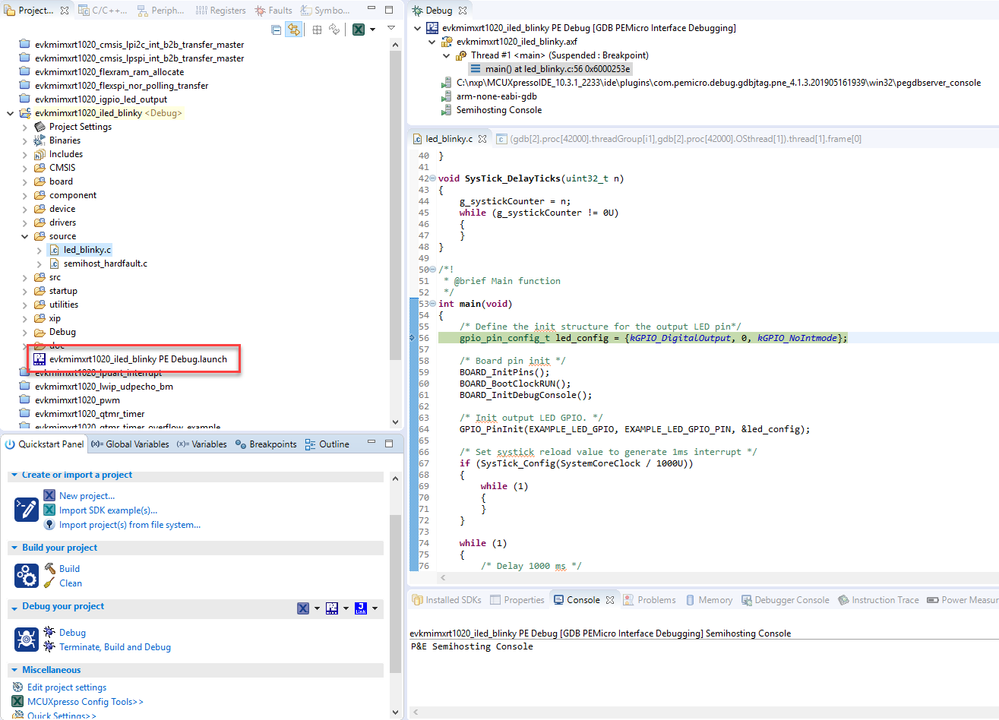
Task: Select semihost_hardfault.c file
Action: [x=104, y=263]
